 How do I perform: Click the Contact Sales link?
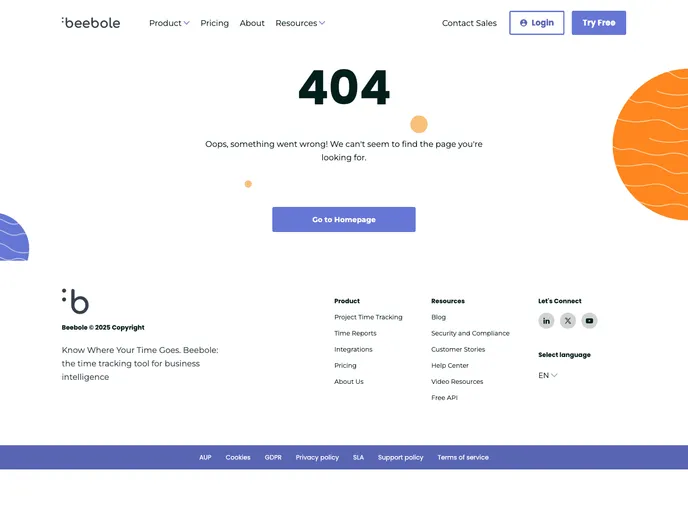click(x=469, y=23)
